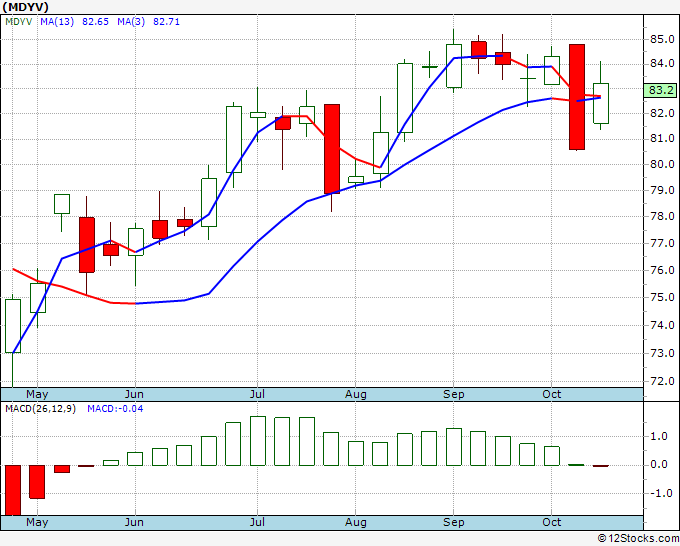Click the 0.0 MACD axis label

click(659, 465)
